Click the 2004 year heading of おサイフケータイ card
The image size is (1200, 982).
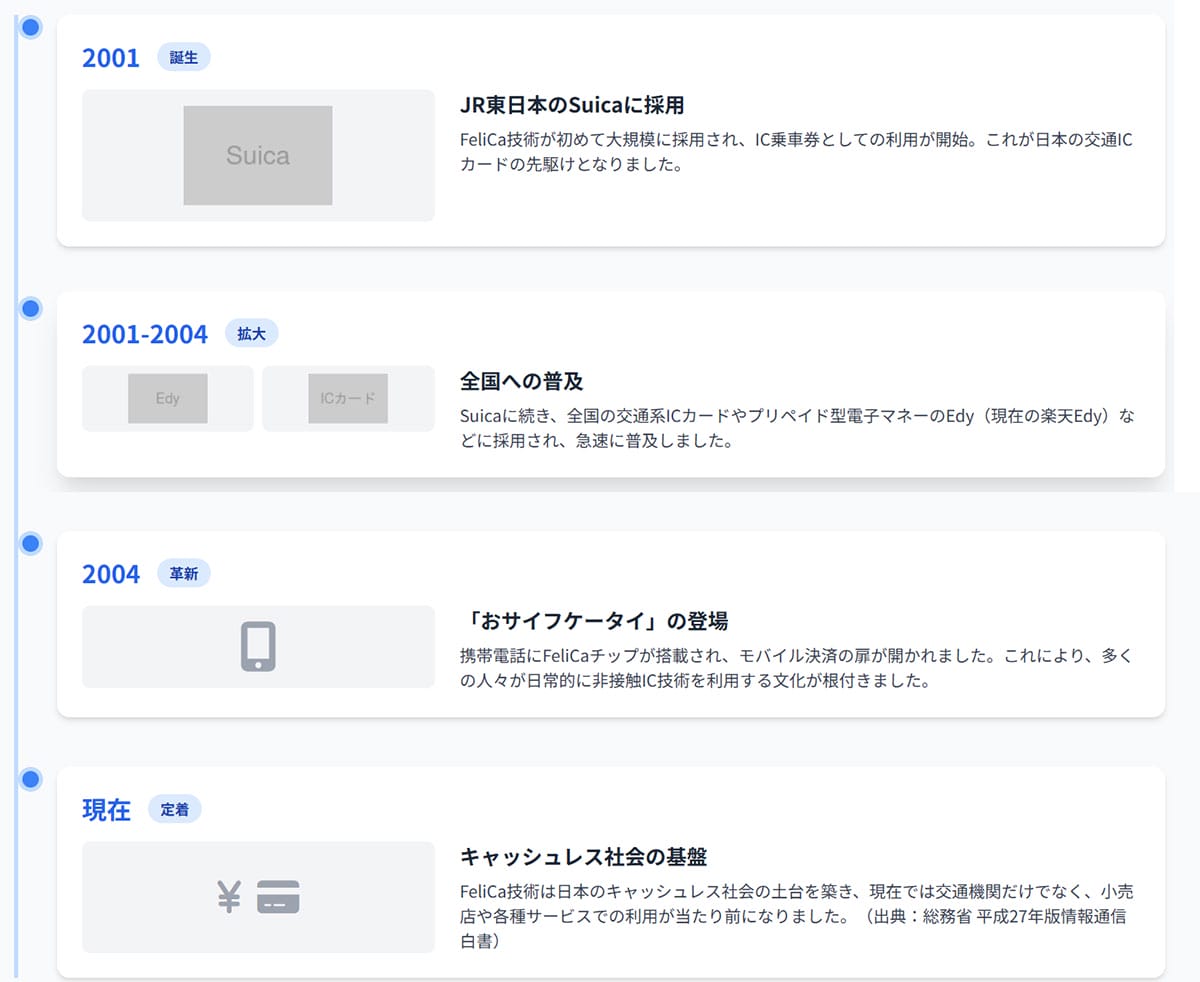pos(111,574)
